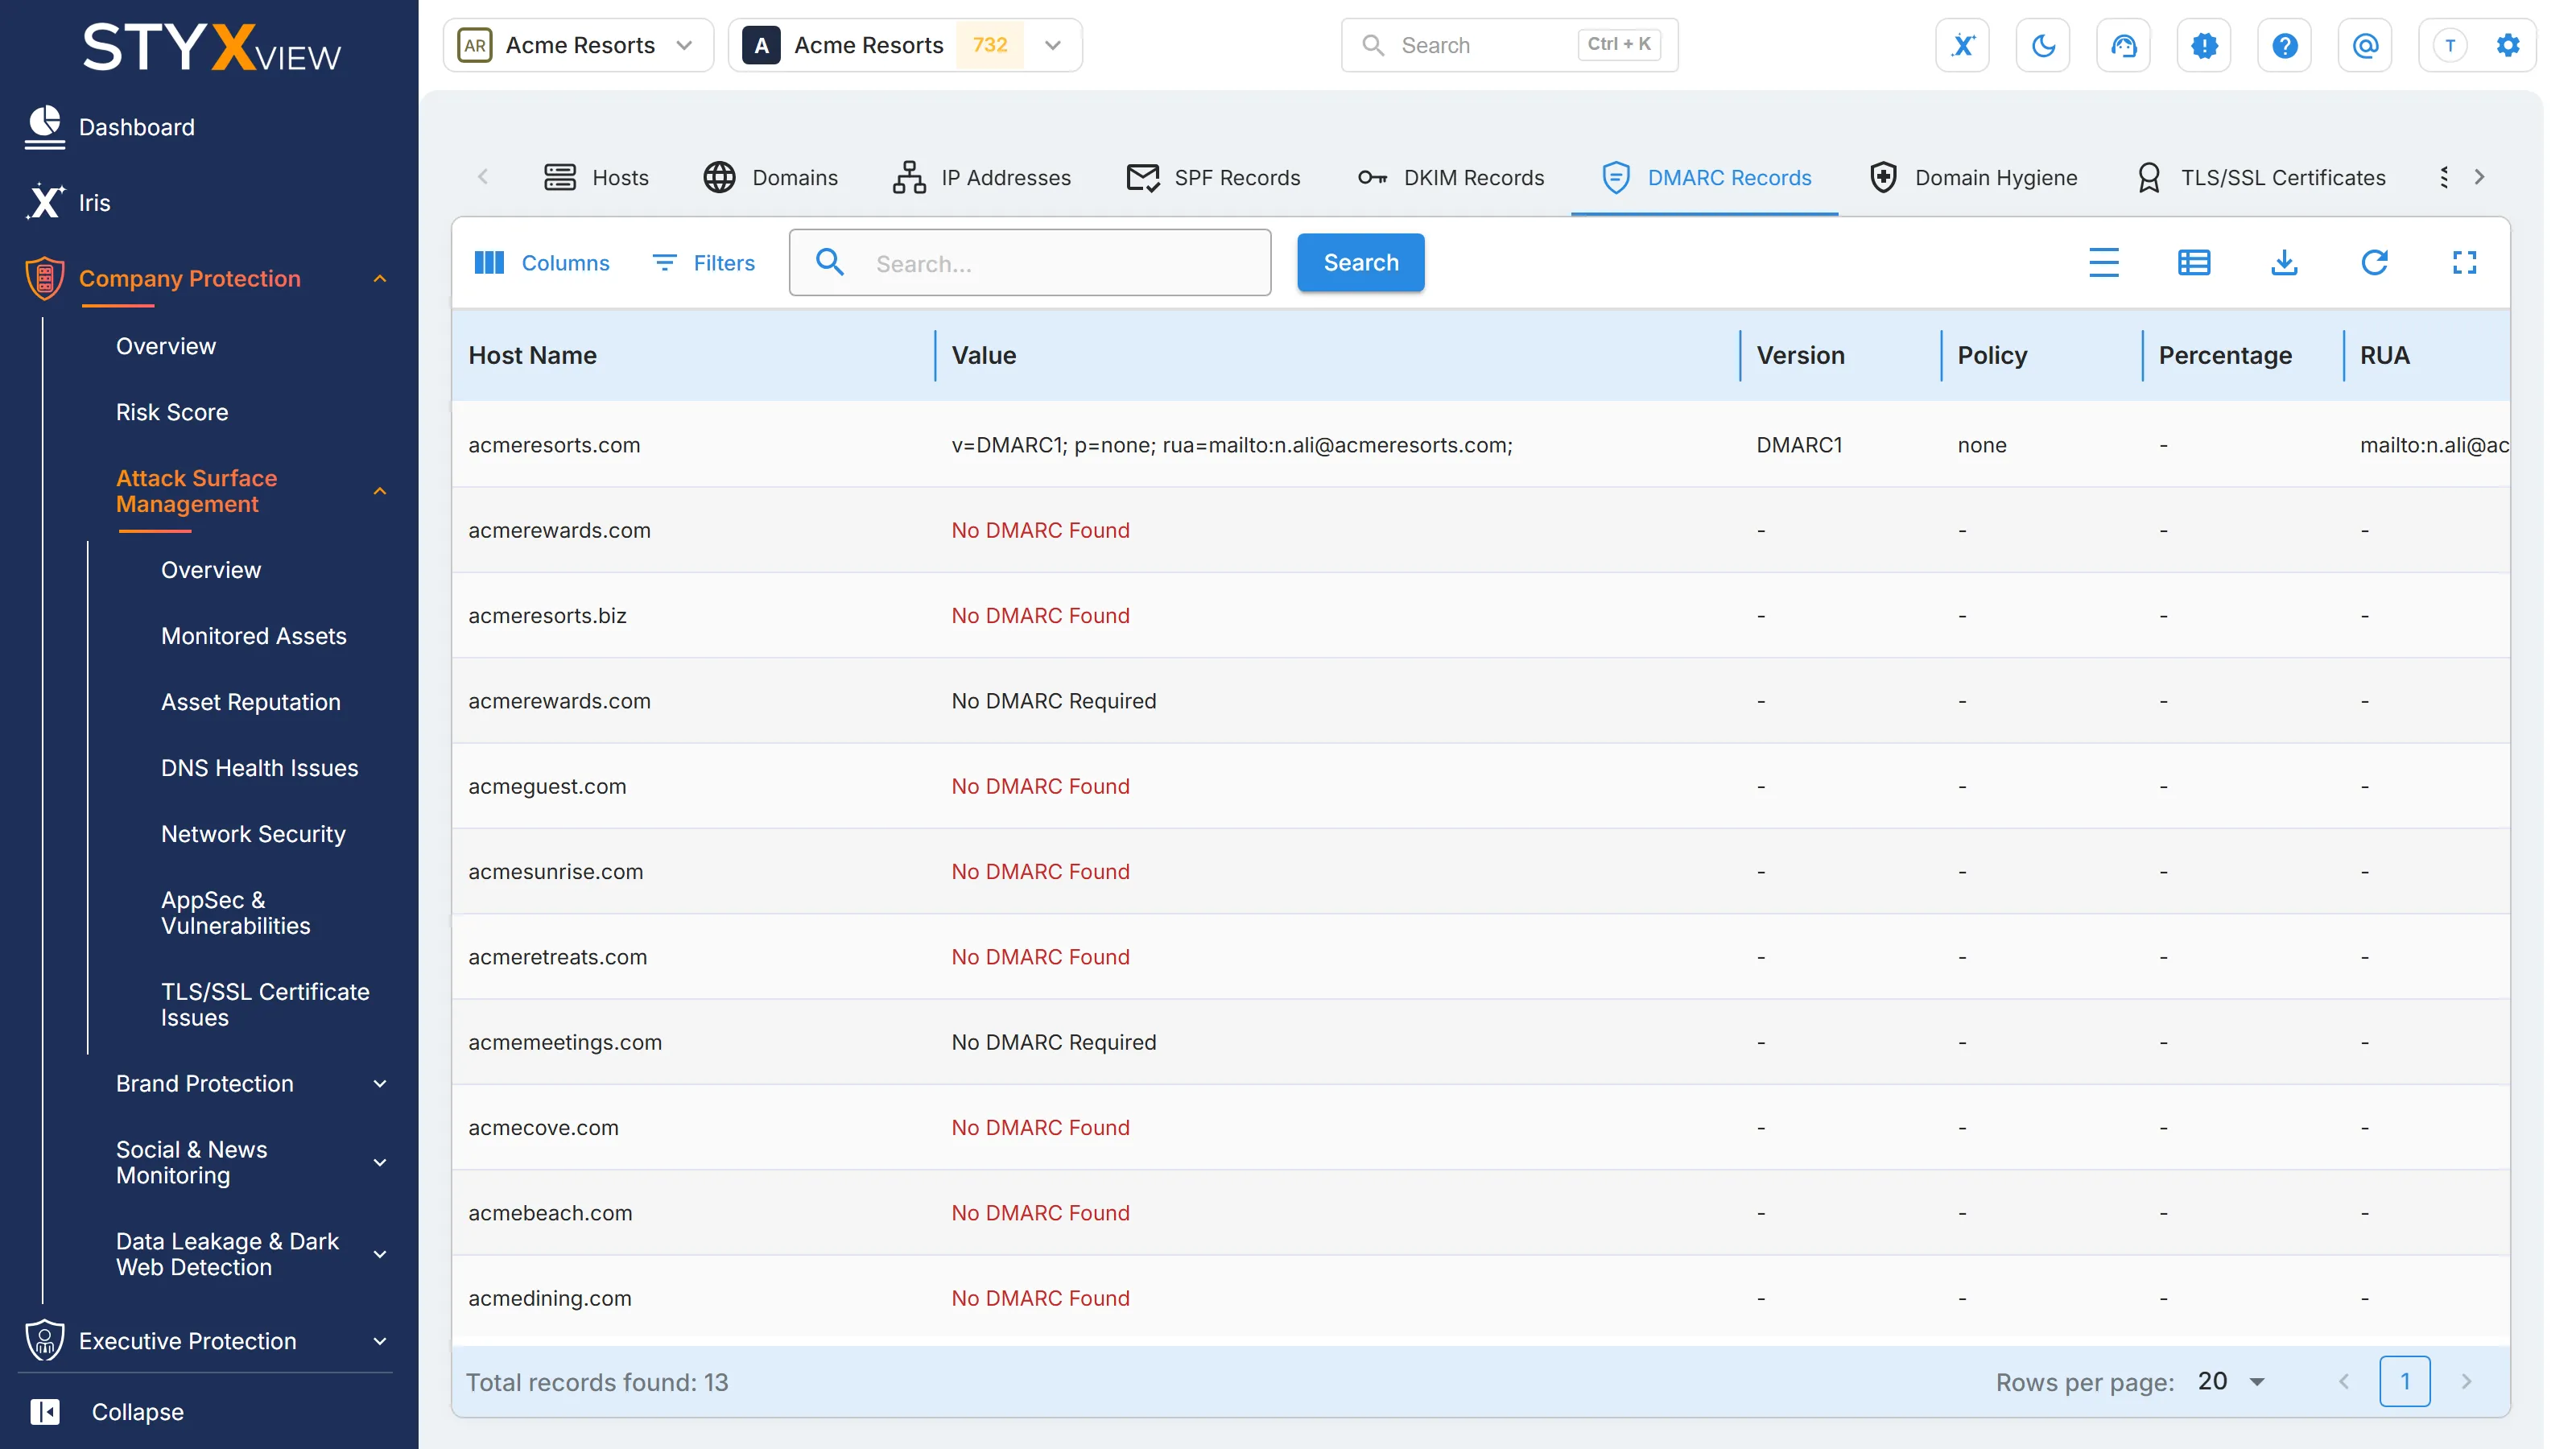Open Risk Score in sidebar
This screenshot has width=2576, height=1449.
[172, 412]
